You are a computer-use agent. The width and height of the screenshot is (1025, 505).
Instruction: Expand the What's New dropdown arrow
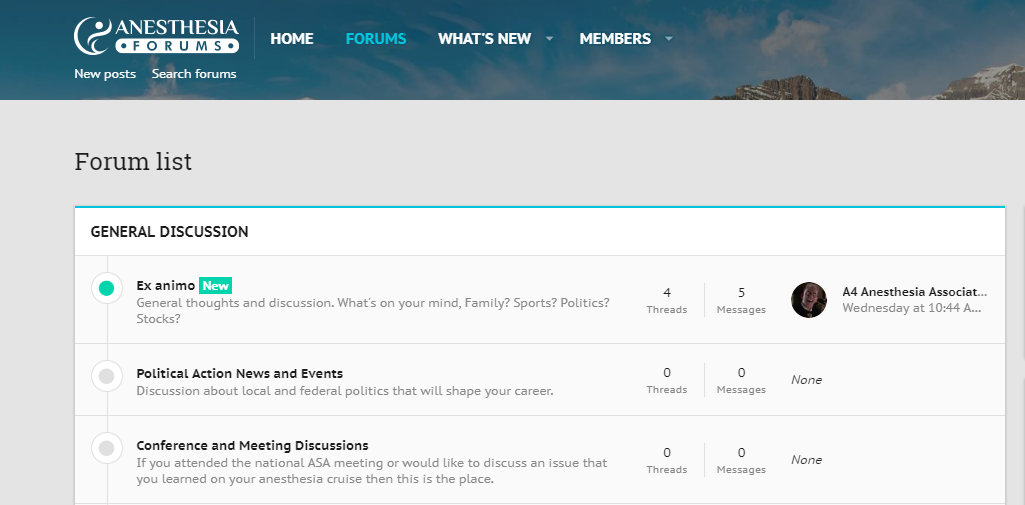click(549, 39)
